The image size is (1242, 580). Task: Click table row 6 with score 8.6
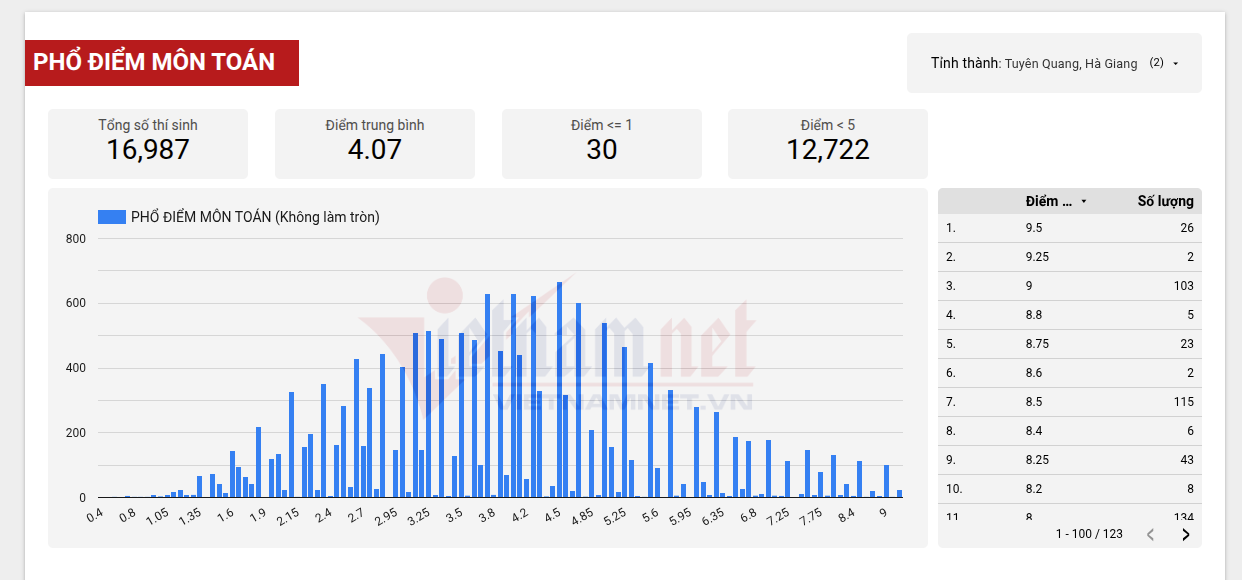click(1070, 373)
